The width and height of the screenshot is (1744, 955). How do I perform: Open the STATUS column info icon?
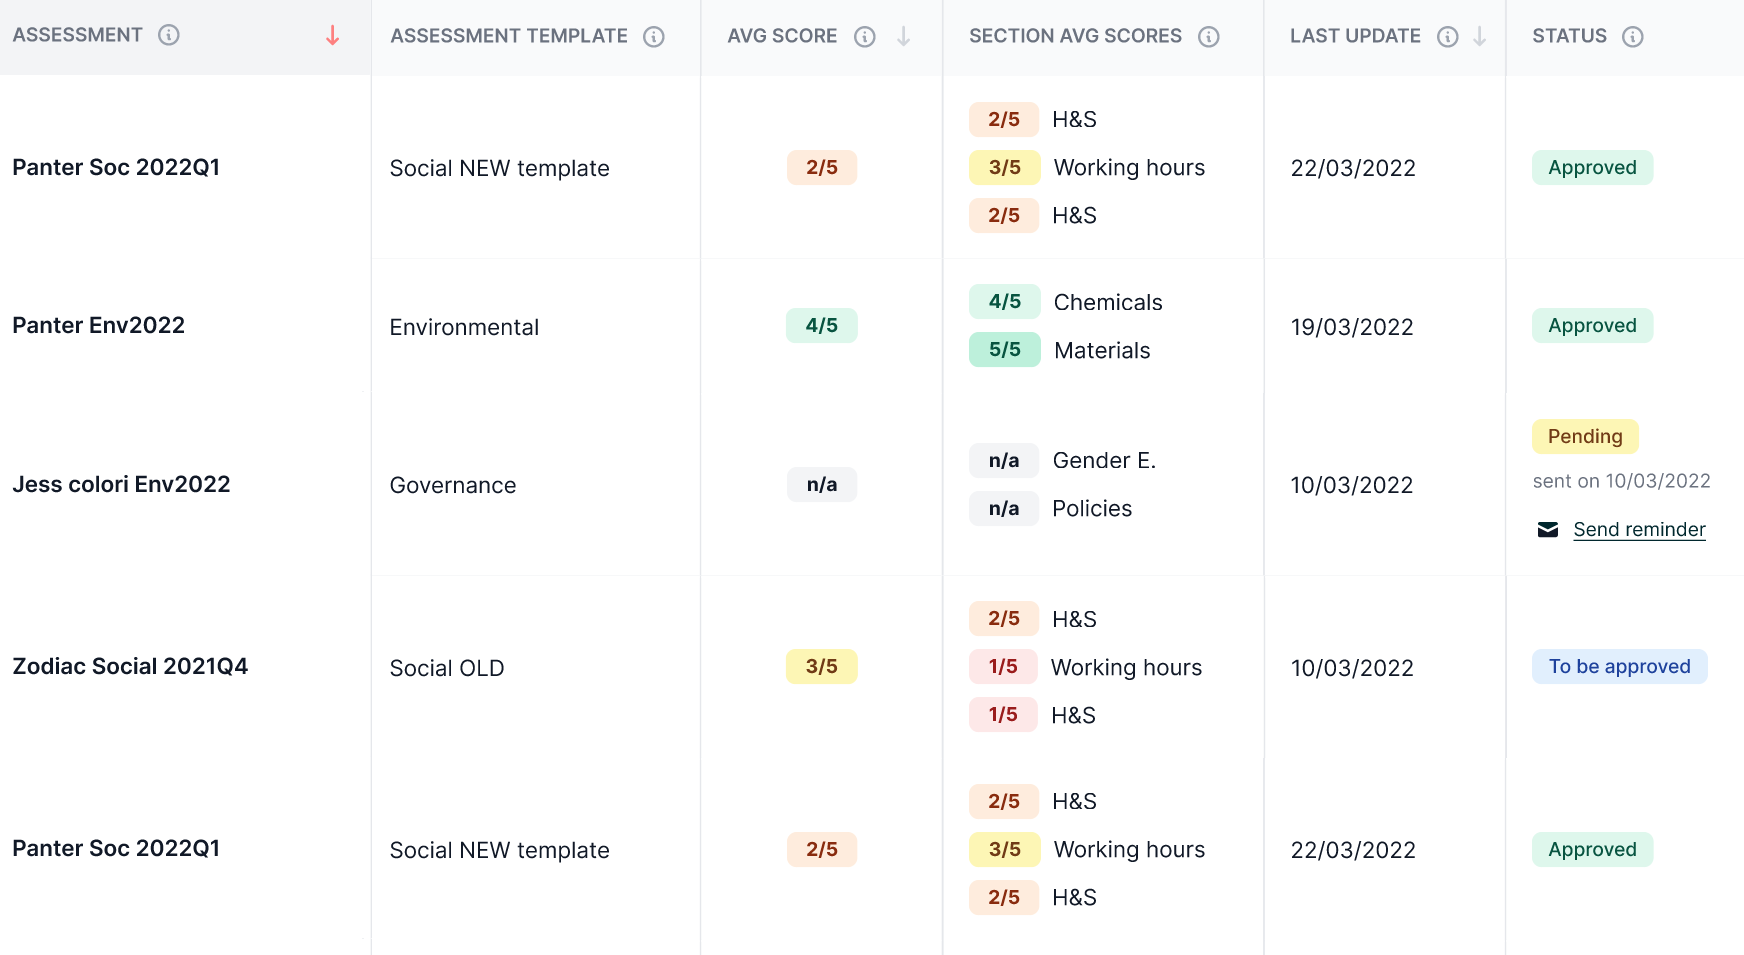click(x=1633, y=37)
